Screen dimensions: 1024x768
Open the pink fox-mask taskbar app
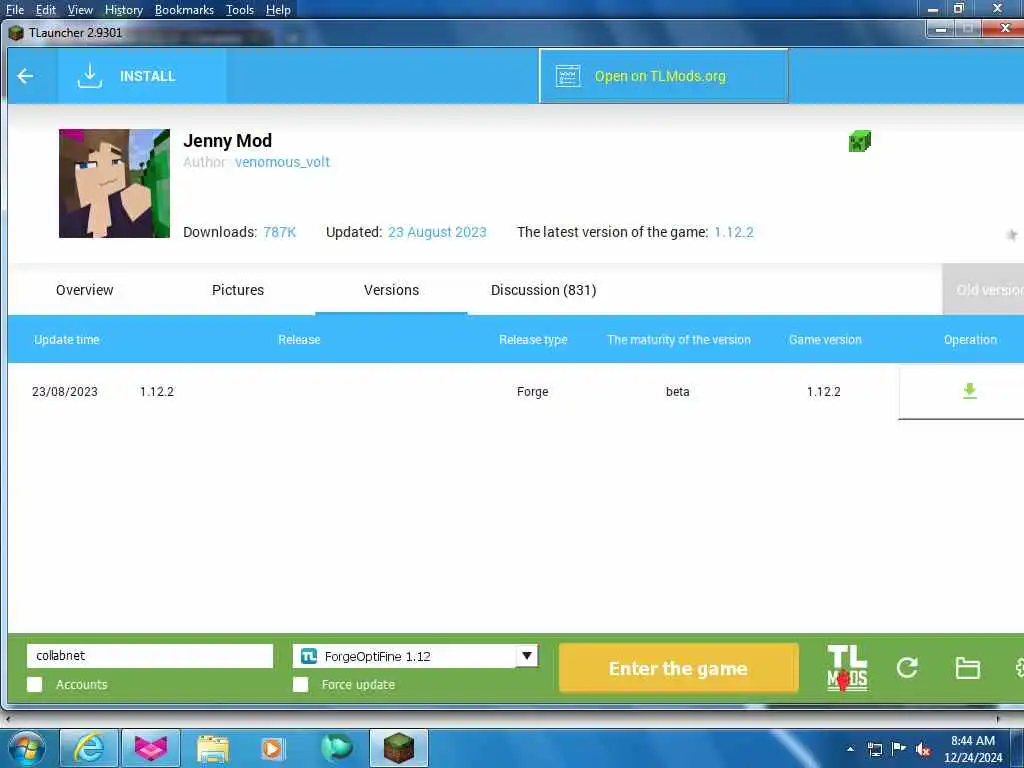click(x=151, y=748)
